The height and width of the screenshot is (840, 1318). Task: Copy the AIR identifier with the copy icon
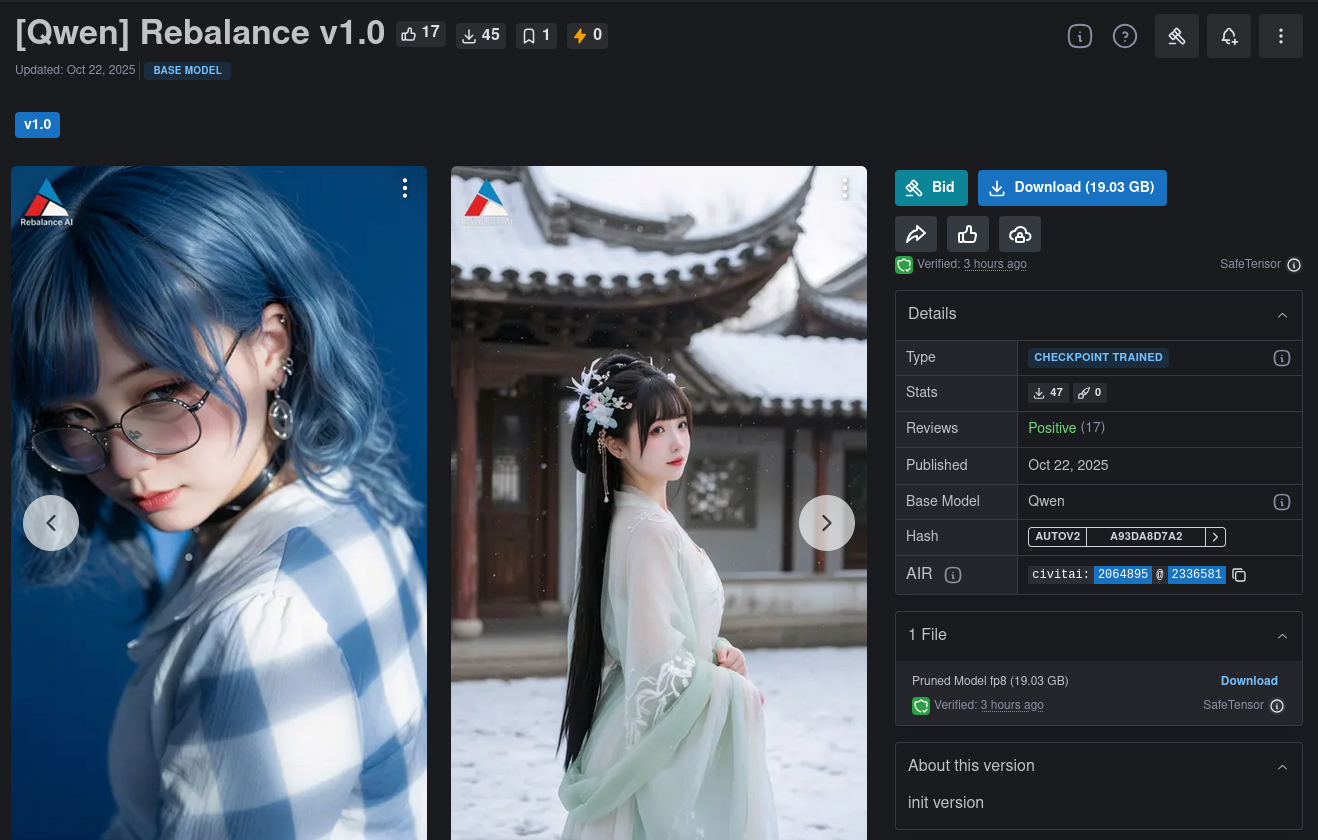point(1239,575)
